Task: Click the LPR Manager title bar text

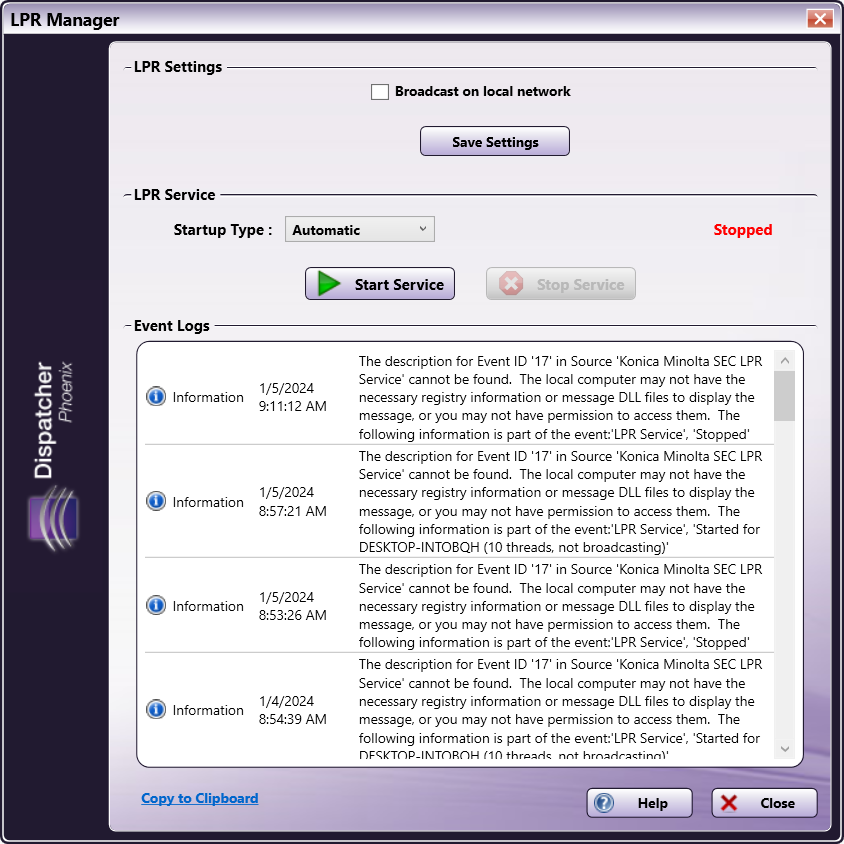Action: click(x=65, y=20)
